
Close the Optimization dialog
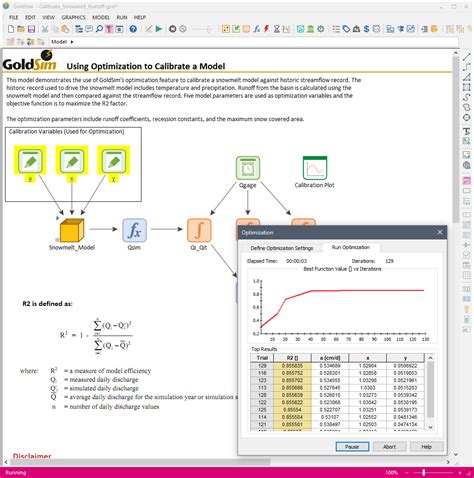point(440,232)
